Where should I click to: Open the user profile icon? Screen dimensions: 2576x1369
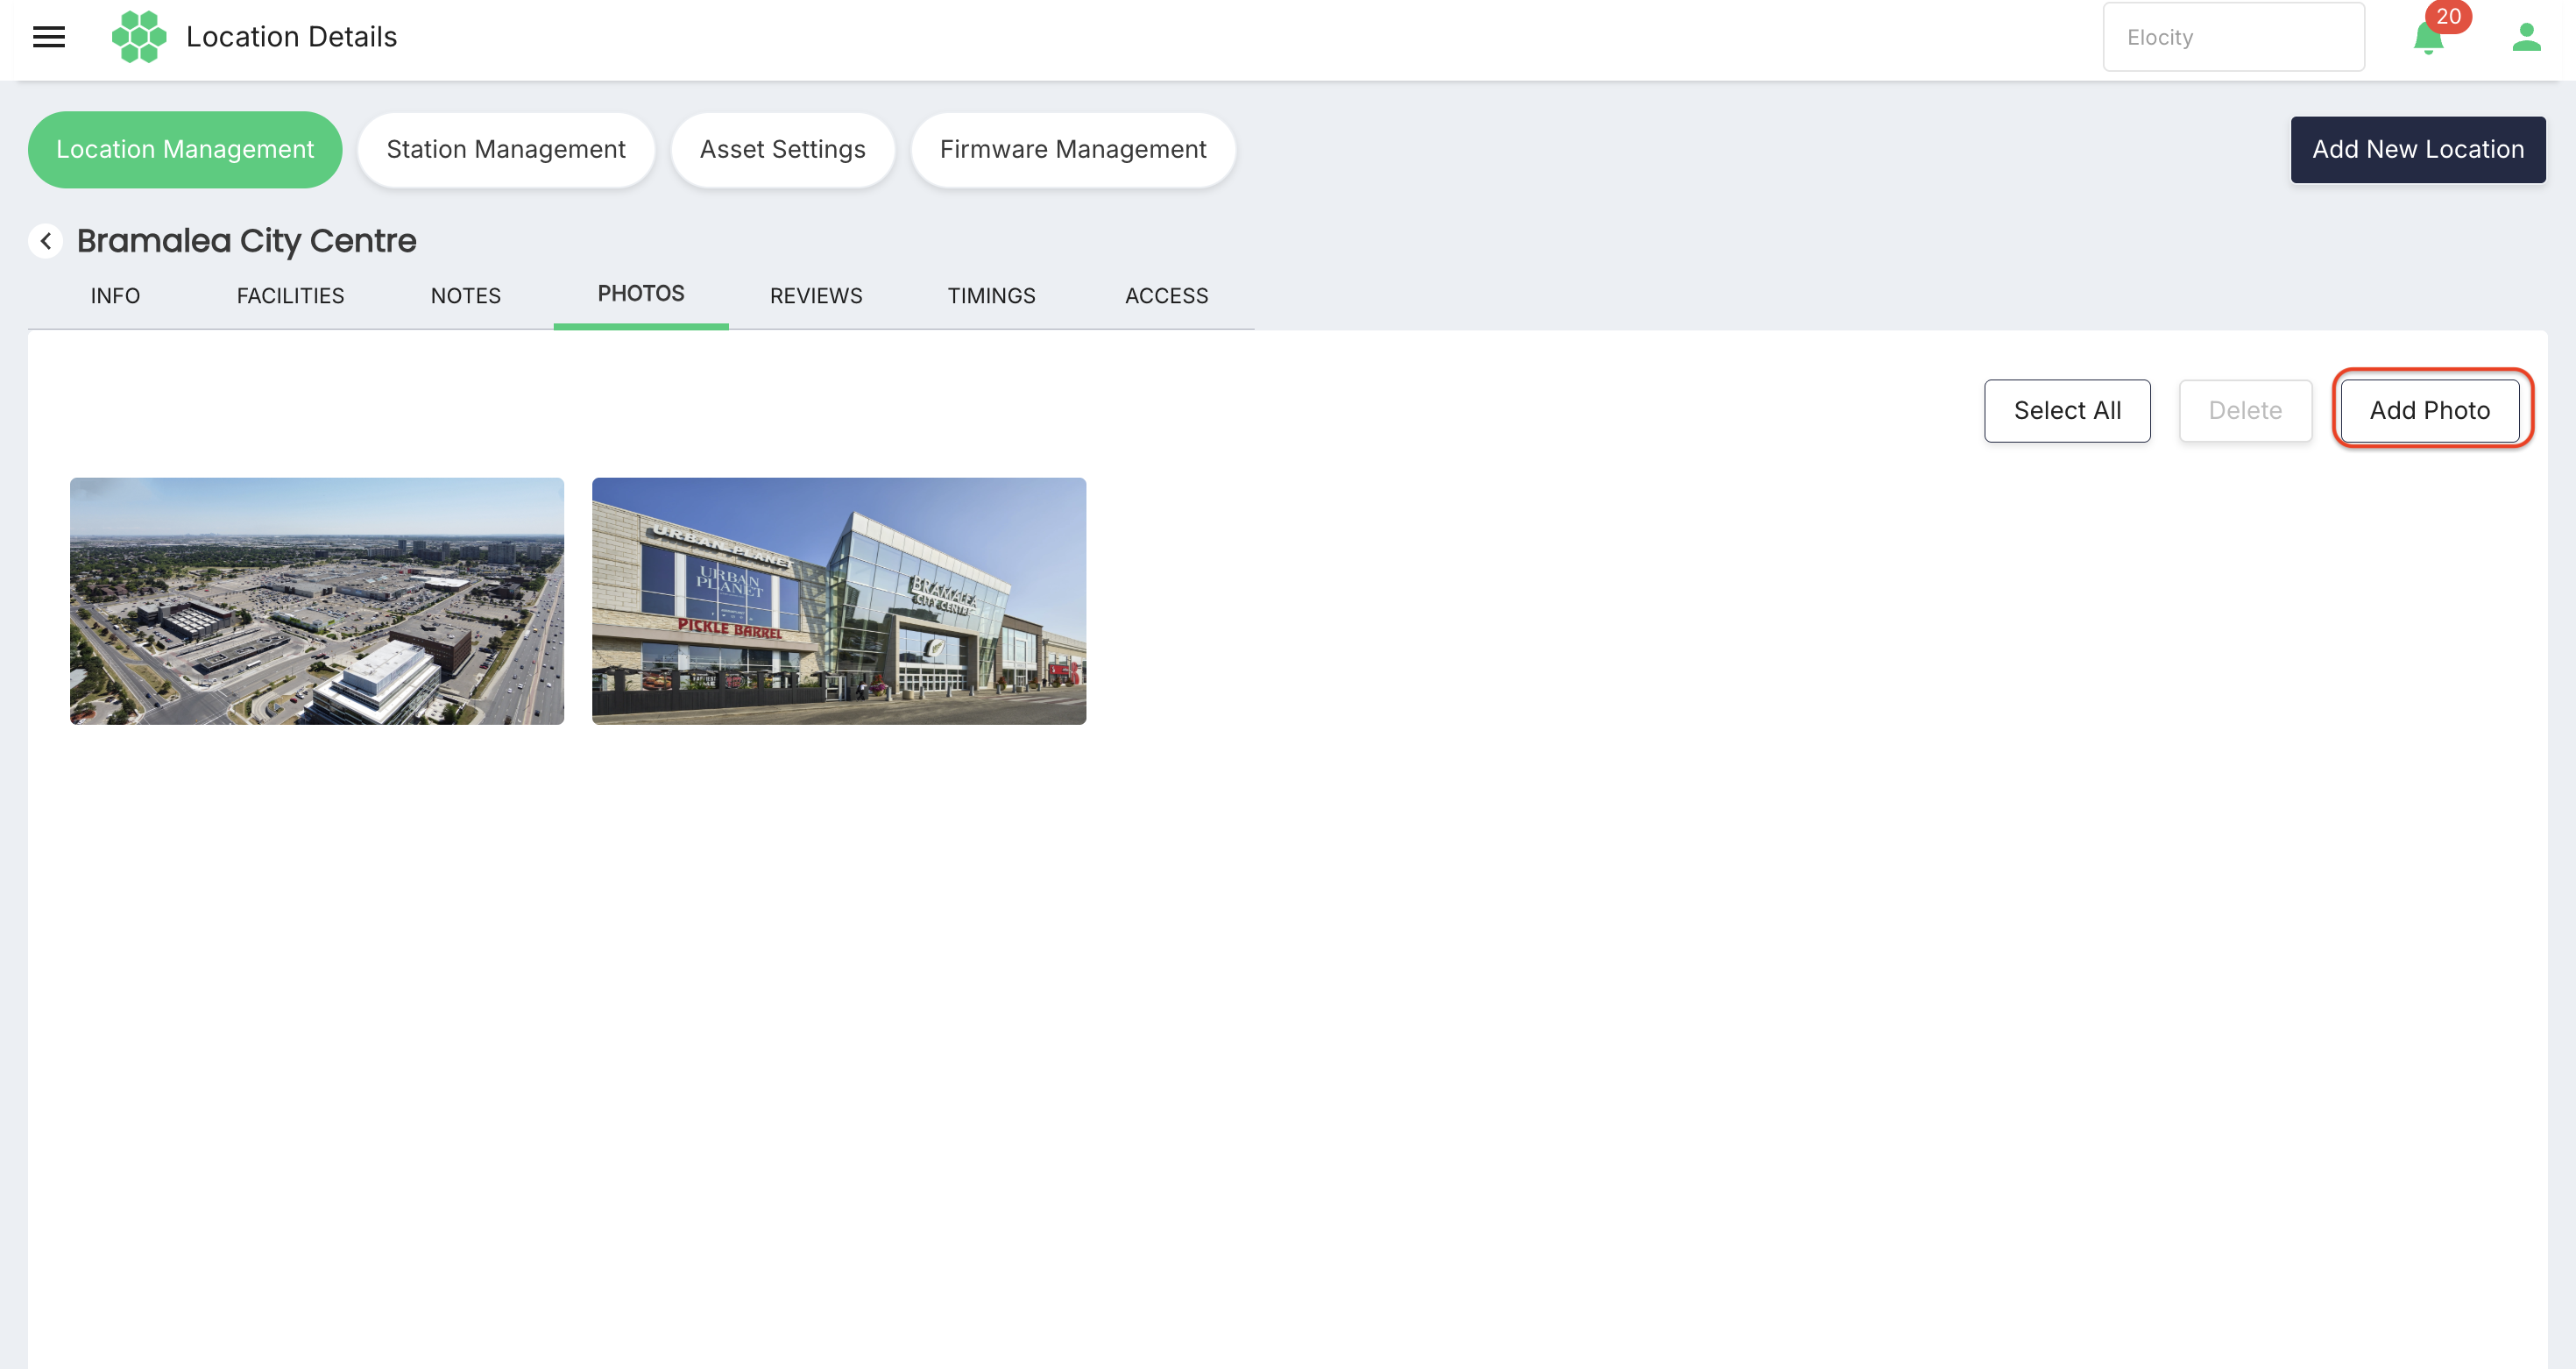2526,37
